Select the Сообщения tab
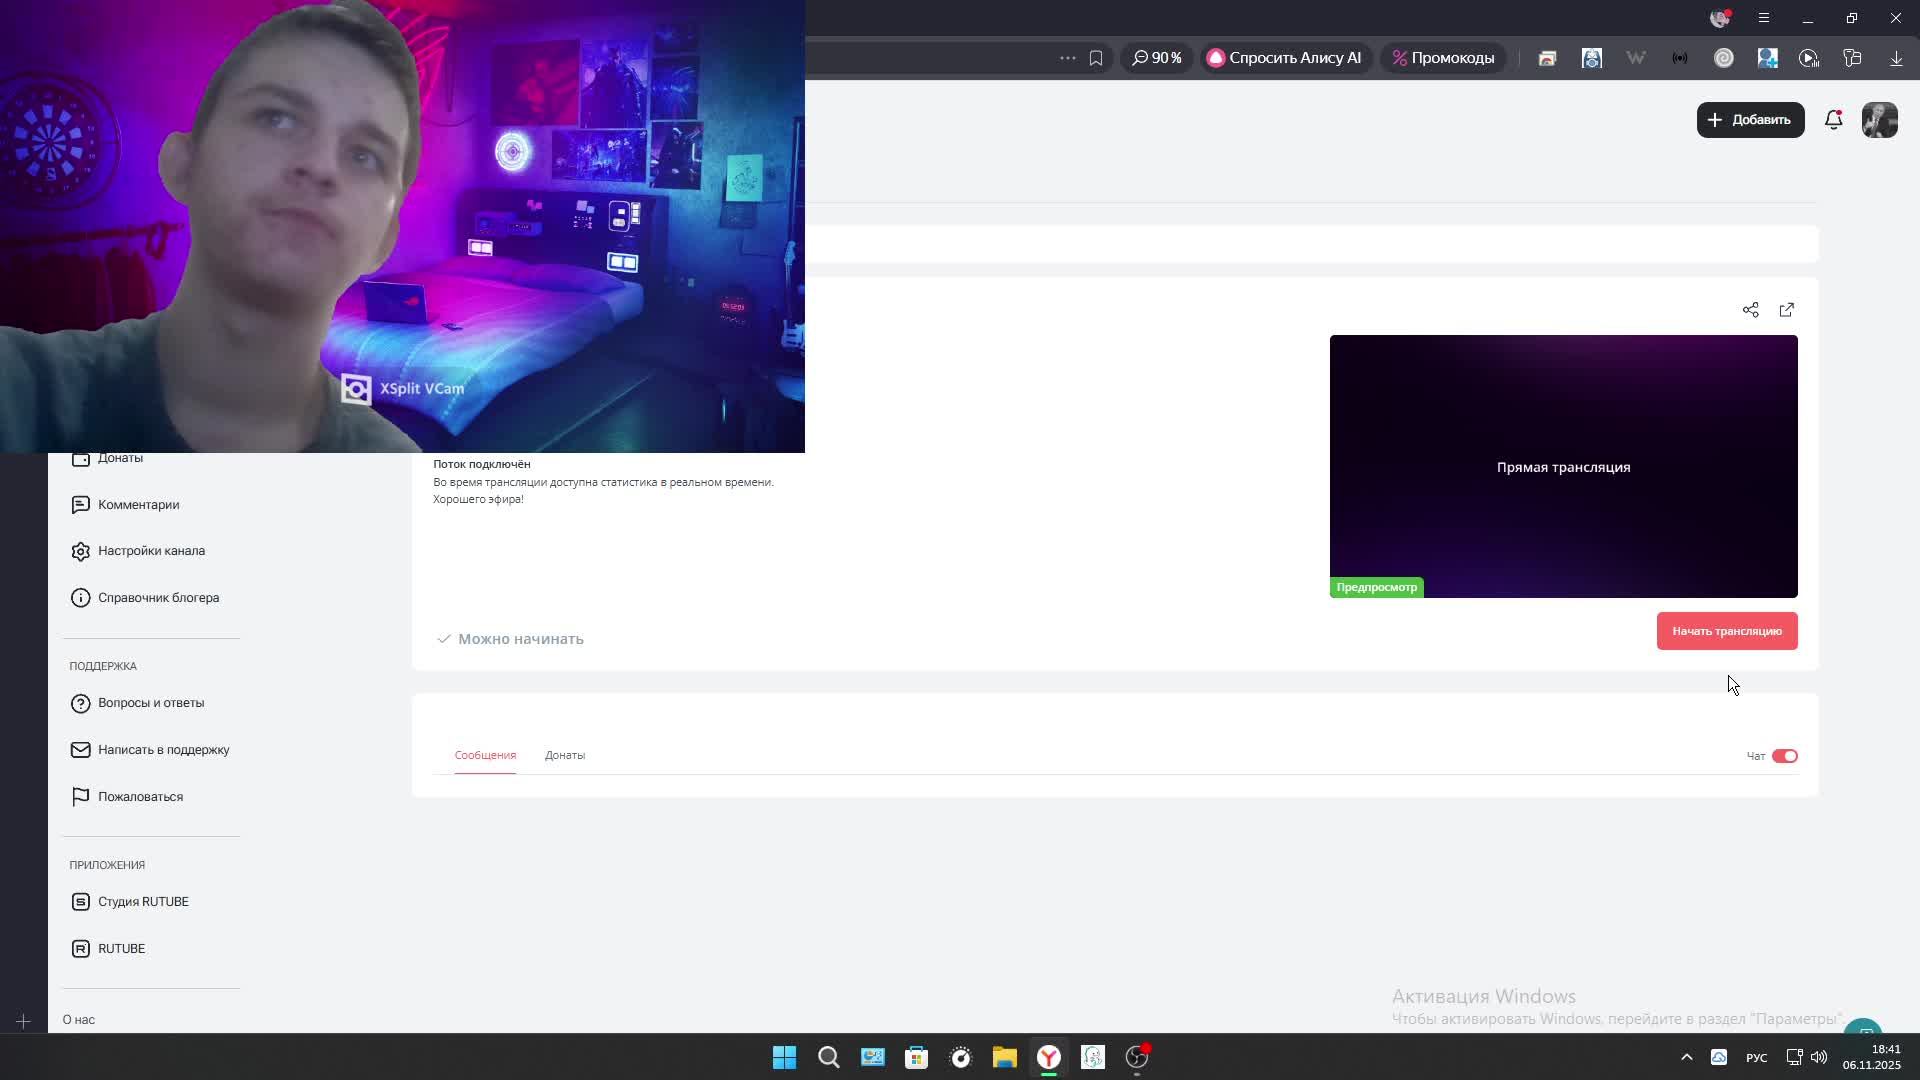Screen dimensions: 1920x1080 point(485,755)
